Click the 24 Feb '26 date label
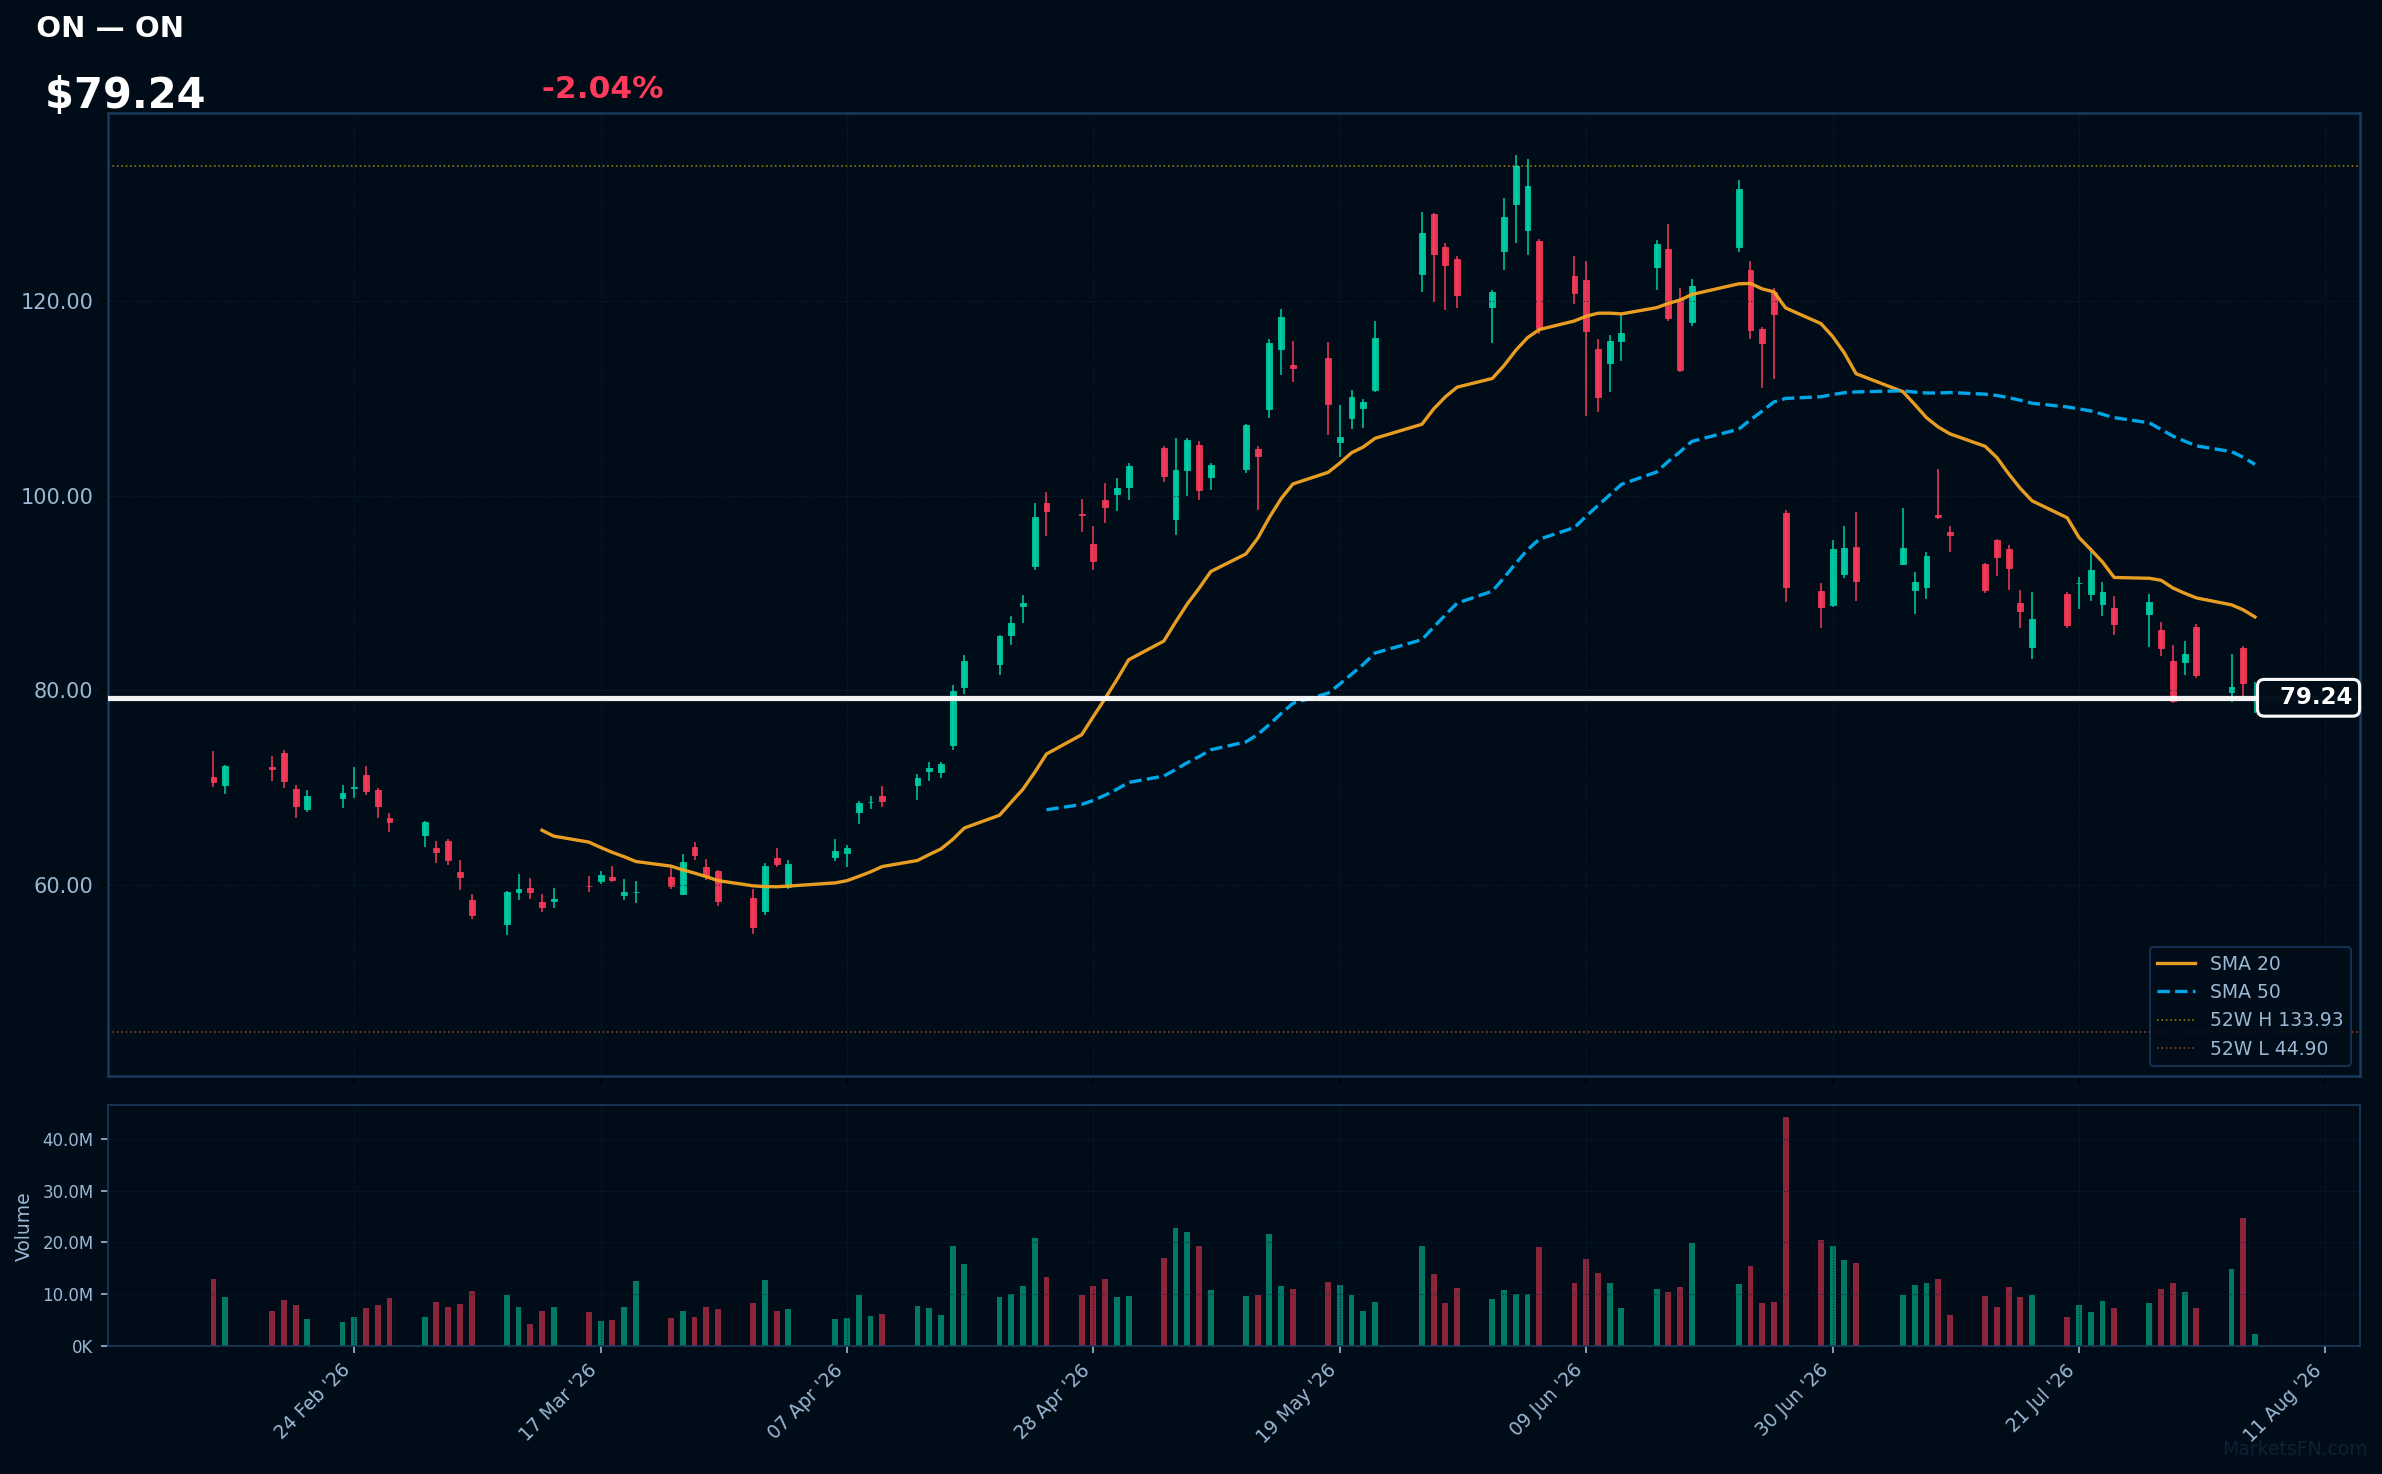This screenshot has height=1474, width=2382. click(x=312, y=1401)
